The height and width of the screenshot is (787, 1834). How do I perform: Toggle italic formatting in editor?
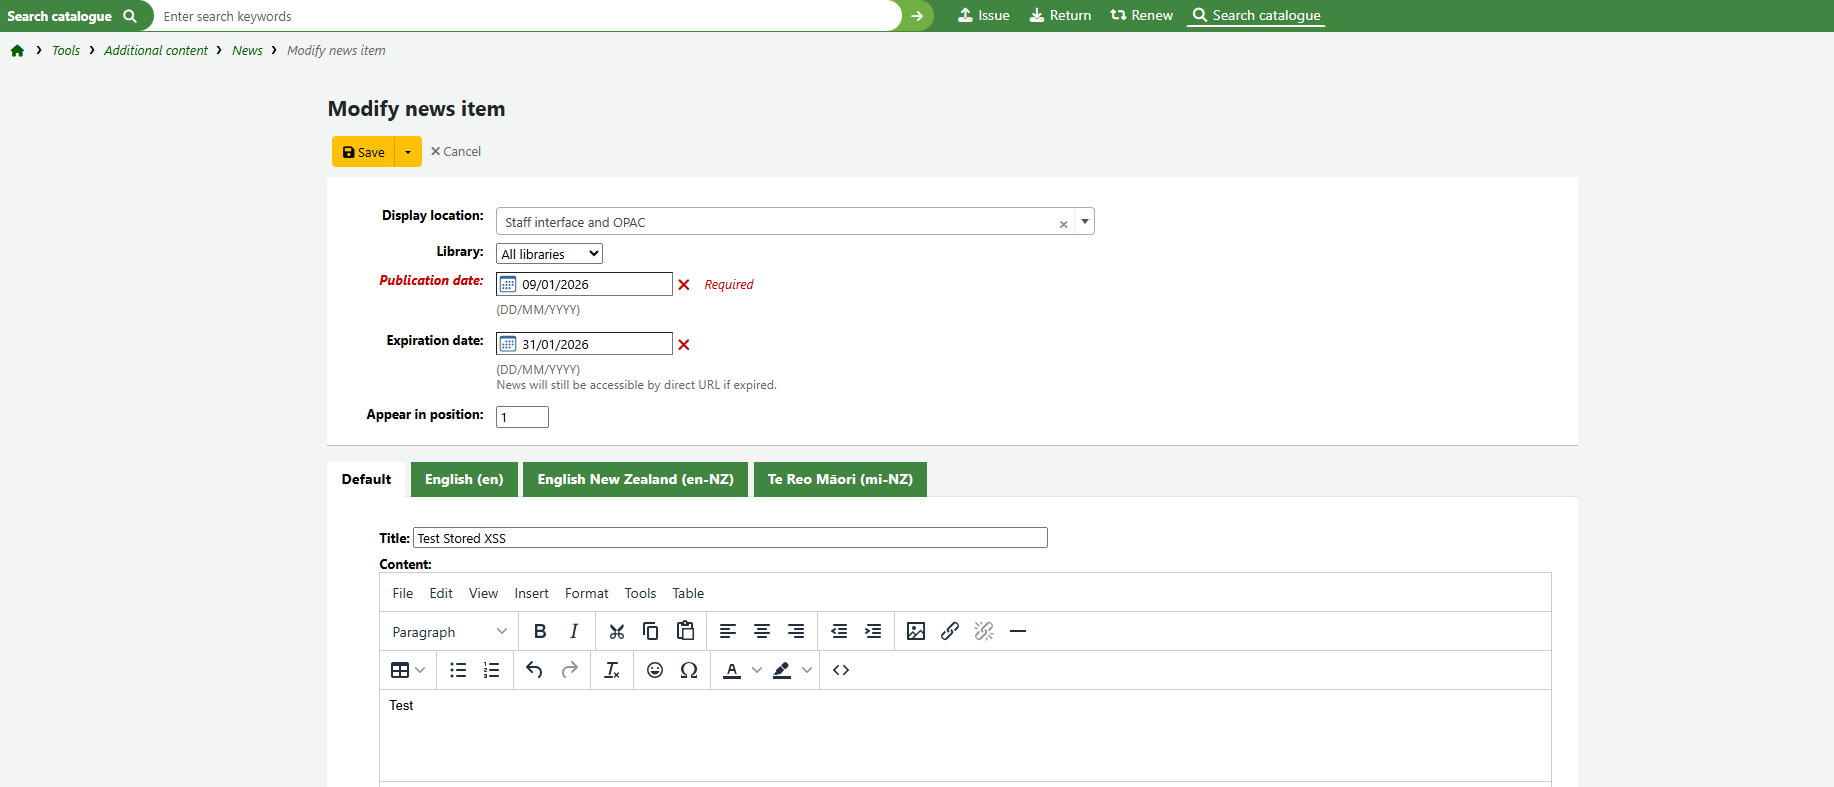point(574,631)
